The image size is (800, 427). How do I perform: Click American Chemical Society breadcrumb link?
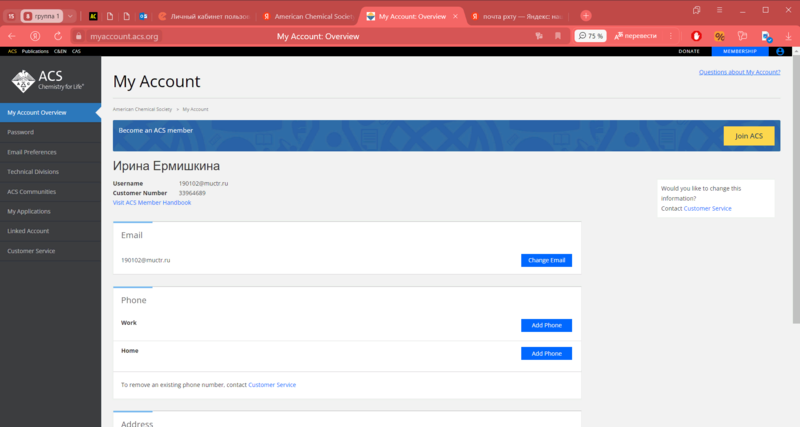coord(142,109)
